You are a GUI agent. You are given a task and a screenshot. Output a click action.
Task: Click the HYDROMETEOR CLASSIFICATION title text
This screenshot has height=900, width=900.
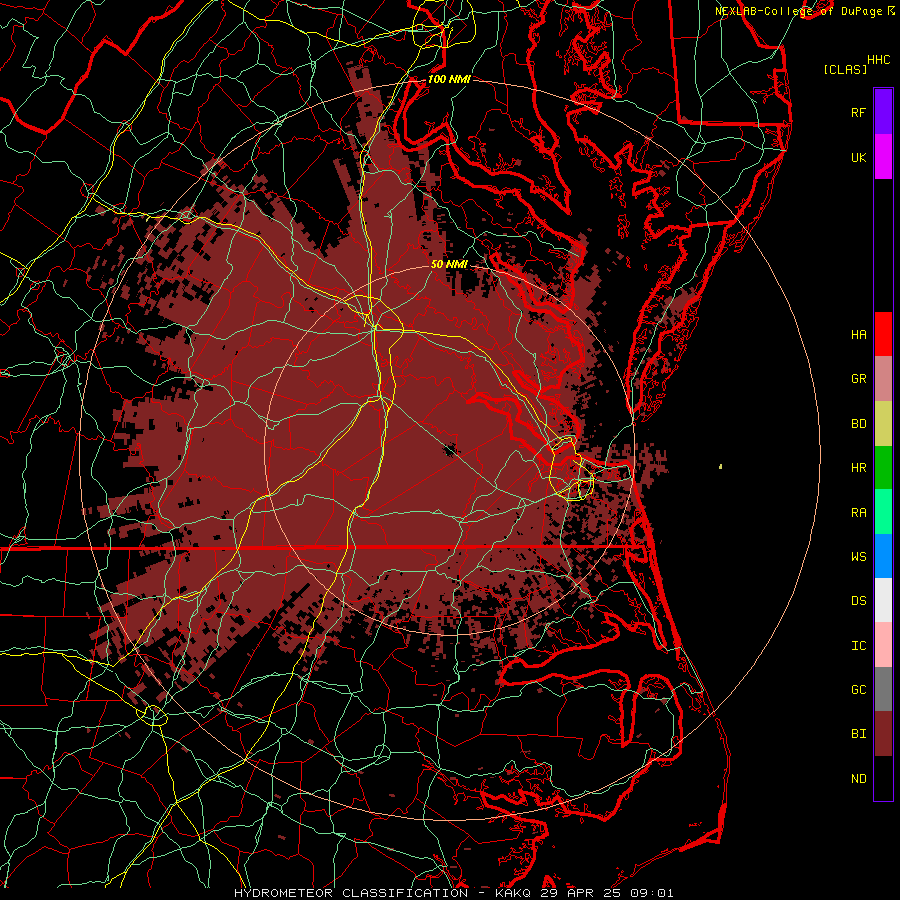[x=351, y=893]
